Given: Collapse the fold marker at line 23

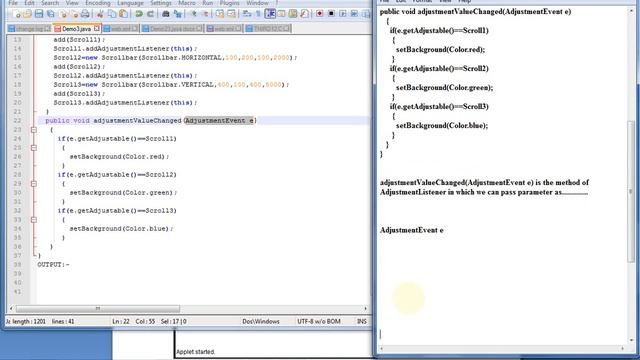Looking at the screenshot, I should 34,130.
